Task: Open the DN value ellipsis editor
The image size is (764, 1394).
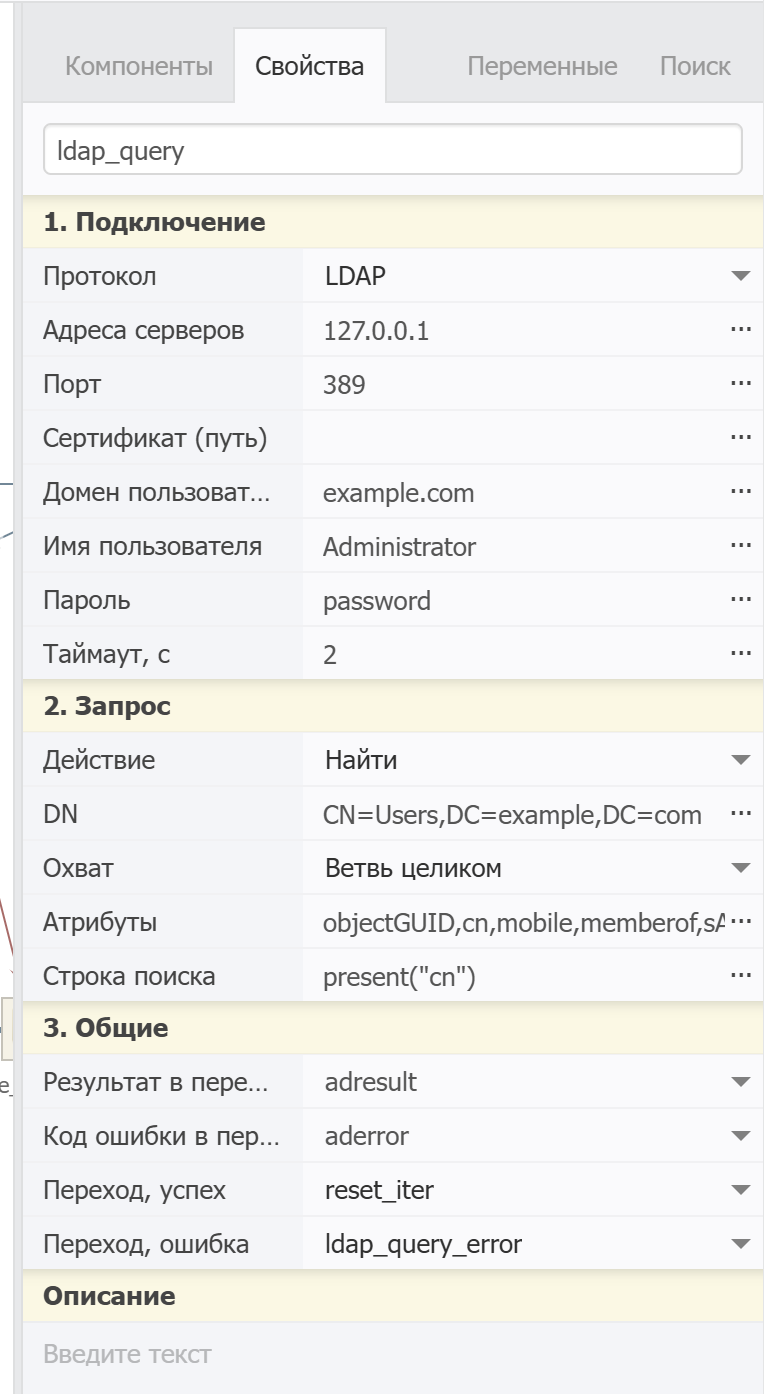Action: 740,814
